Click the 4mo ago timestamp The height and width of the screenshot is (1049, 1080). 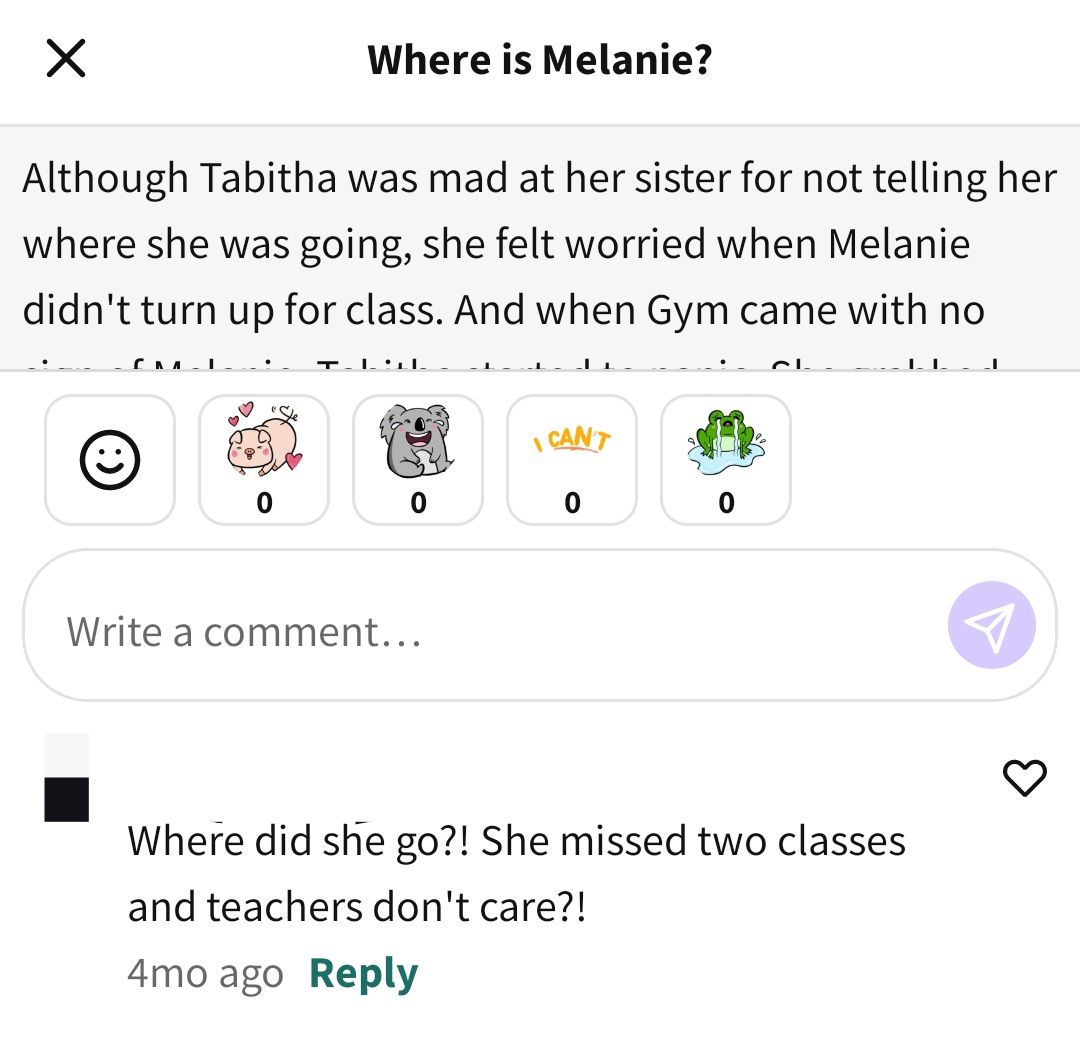205,973
